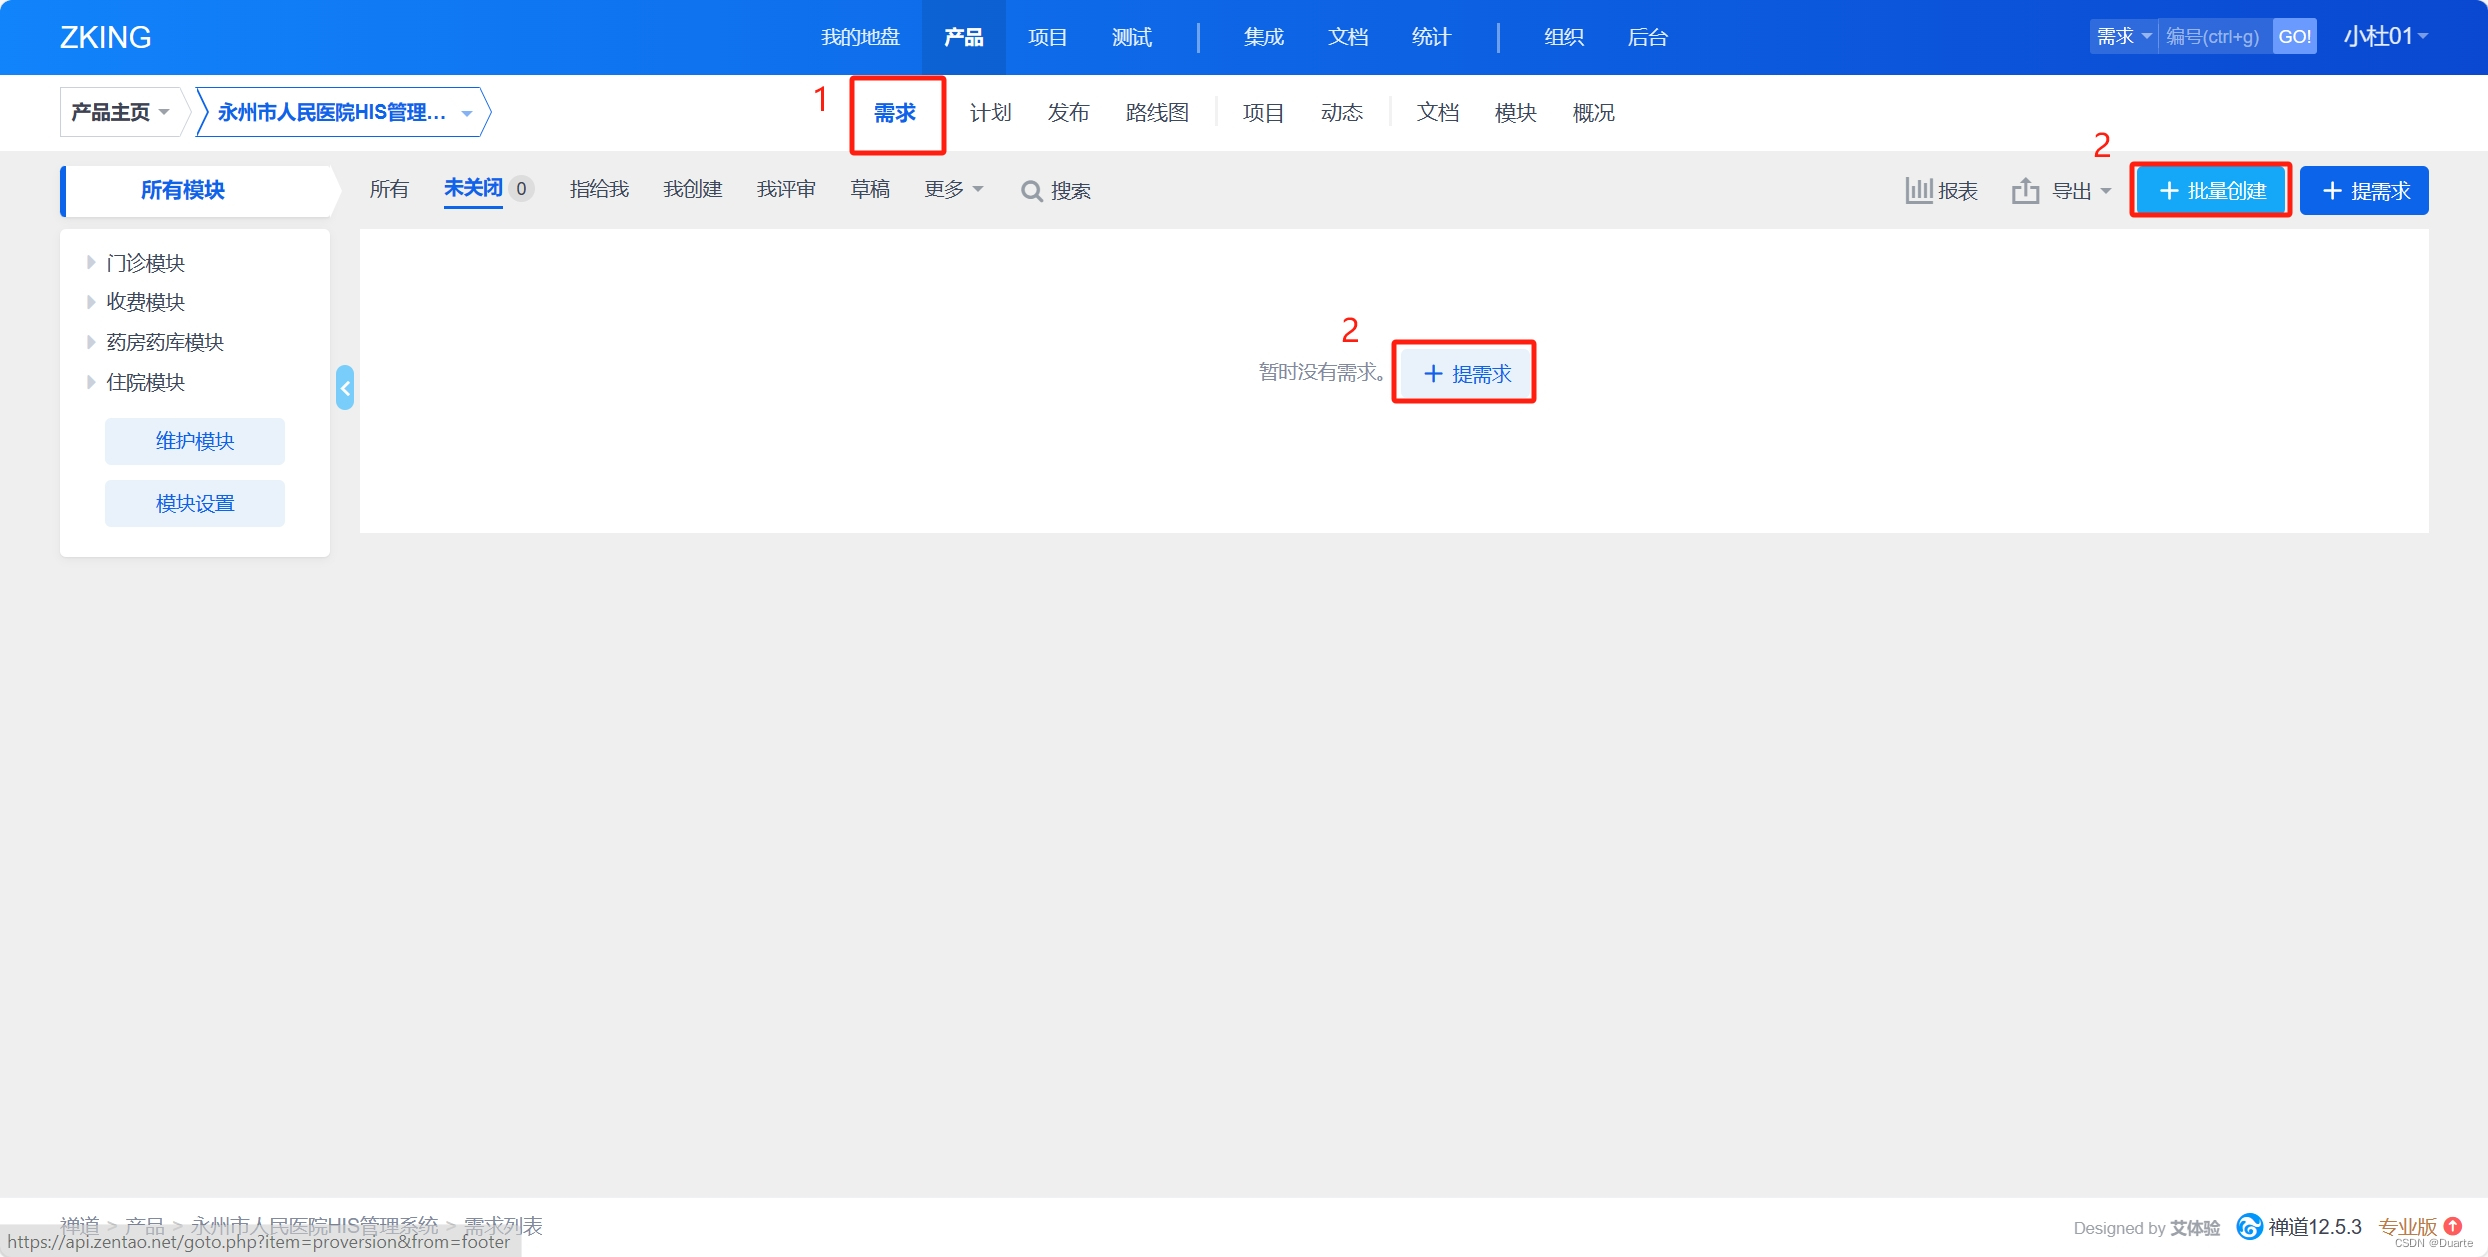
Task: Click the 编号(ctrl+g) input field
Action: pyautogui.click(x=2213, y=37)
